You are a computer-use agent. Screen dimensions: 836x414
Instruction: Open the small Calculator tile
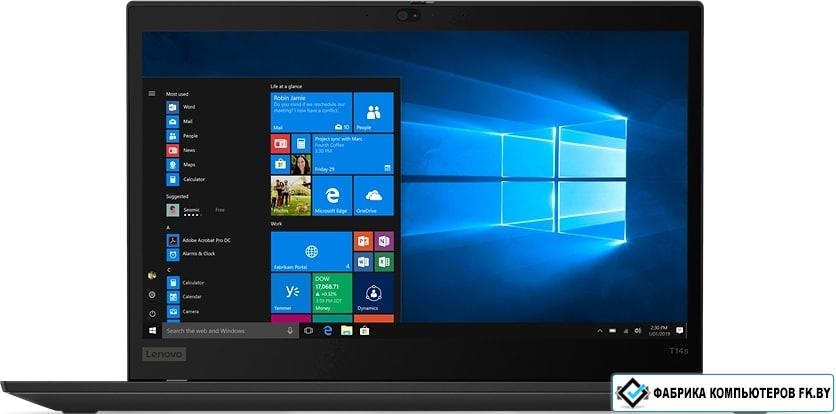click(x=301, y=144)
